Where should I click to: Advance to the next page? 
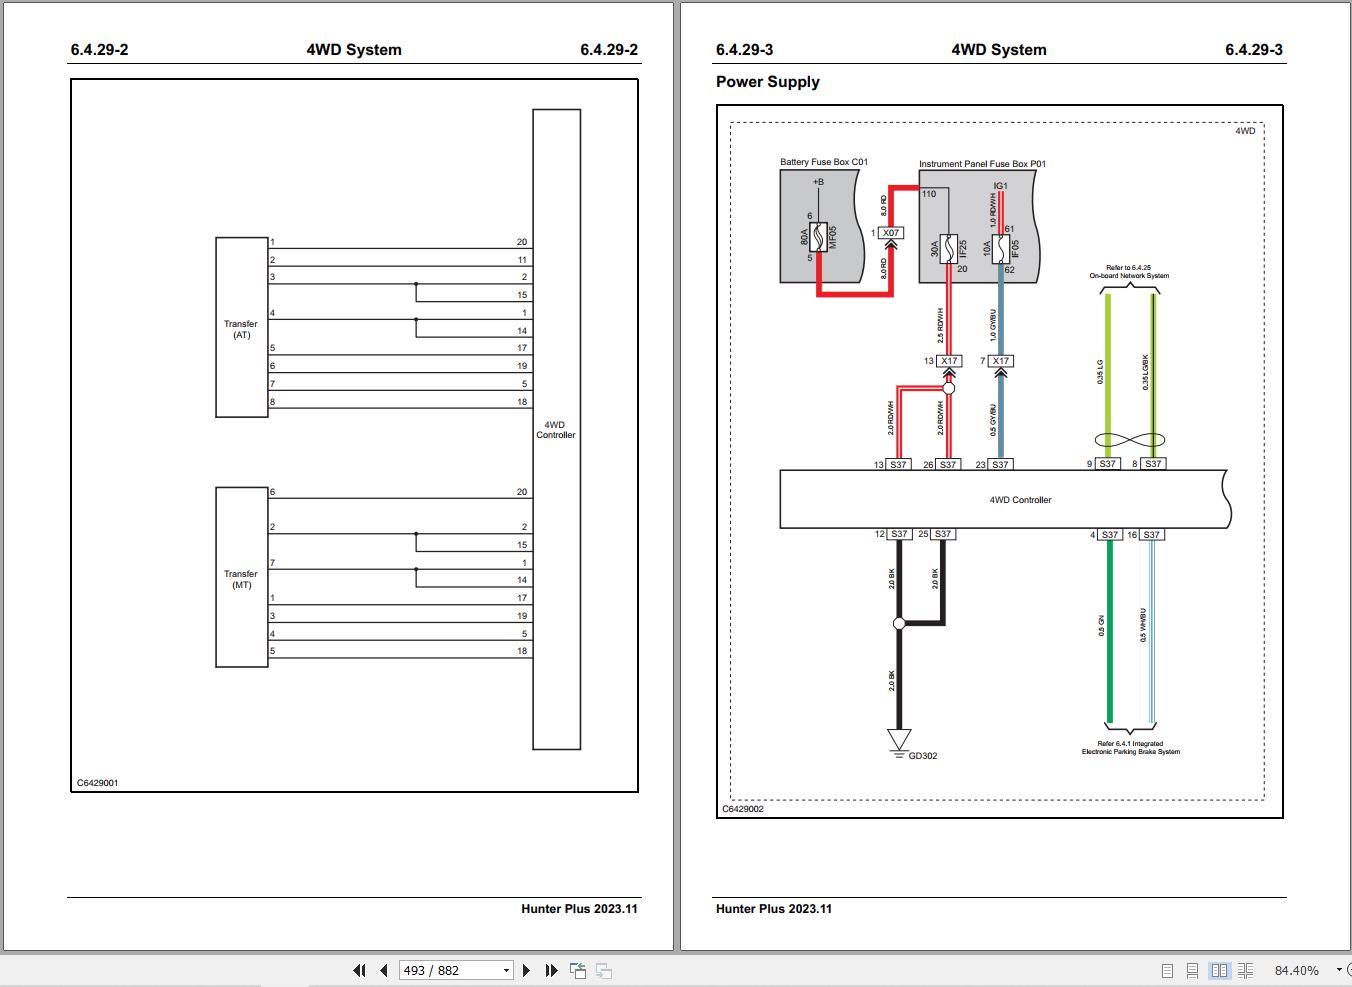(527, 970)
